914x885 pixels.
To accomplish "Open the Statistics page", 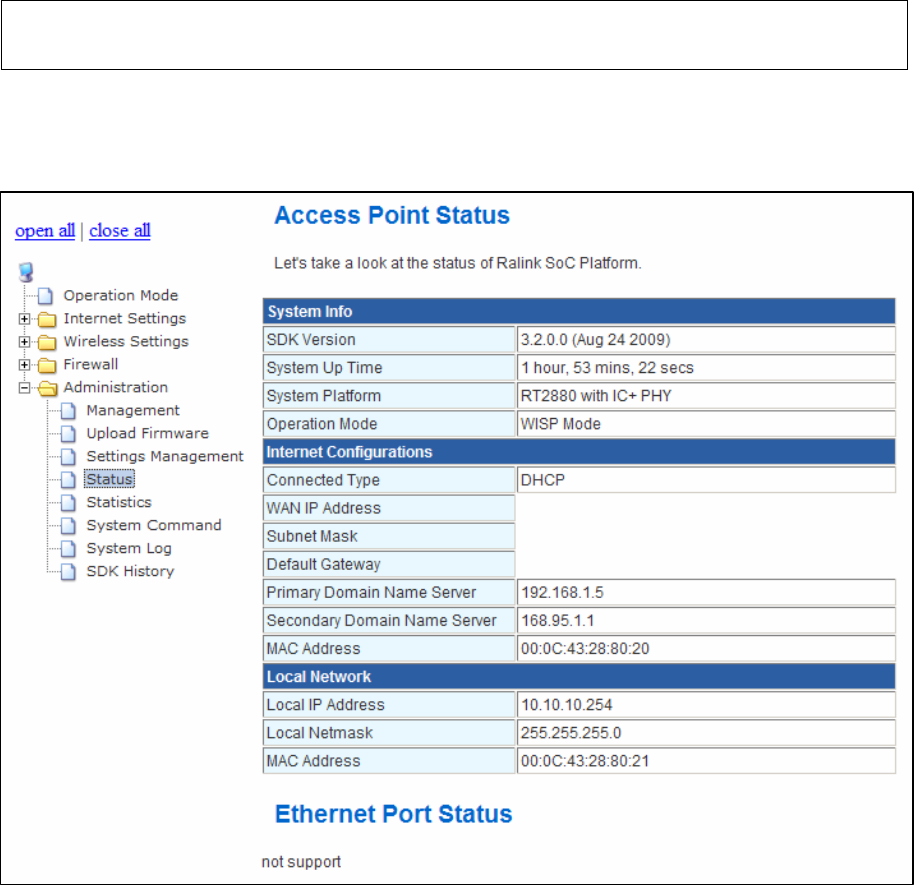I will point(119,503).
